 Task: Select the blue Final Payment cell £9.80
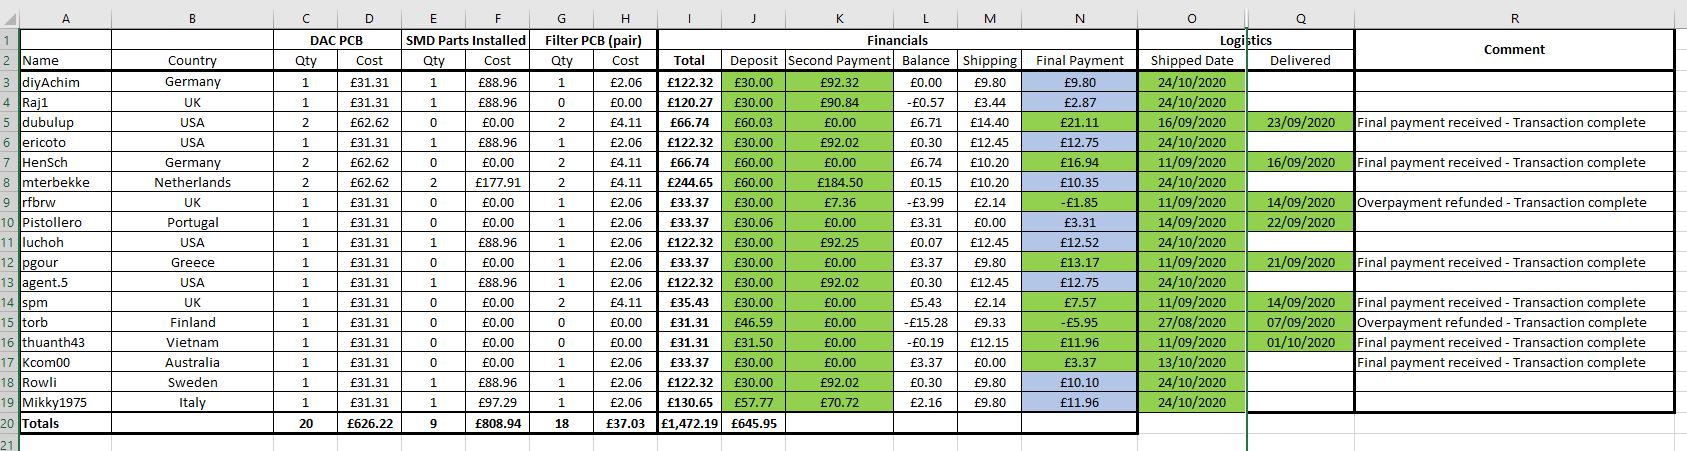1079,82
